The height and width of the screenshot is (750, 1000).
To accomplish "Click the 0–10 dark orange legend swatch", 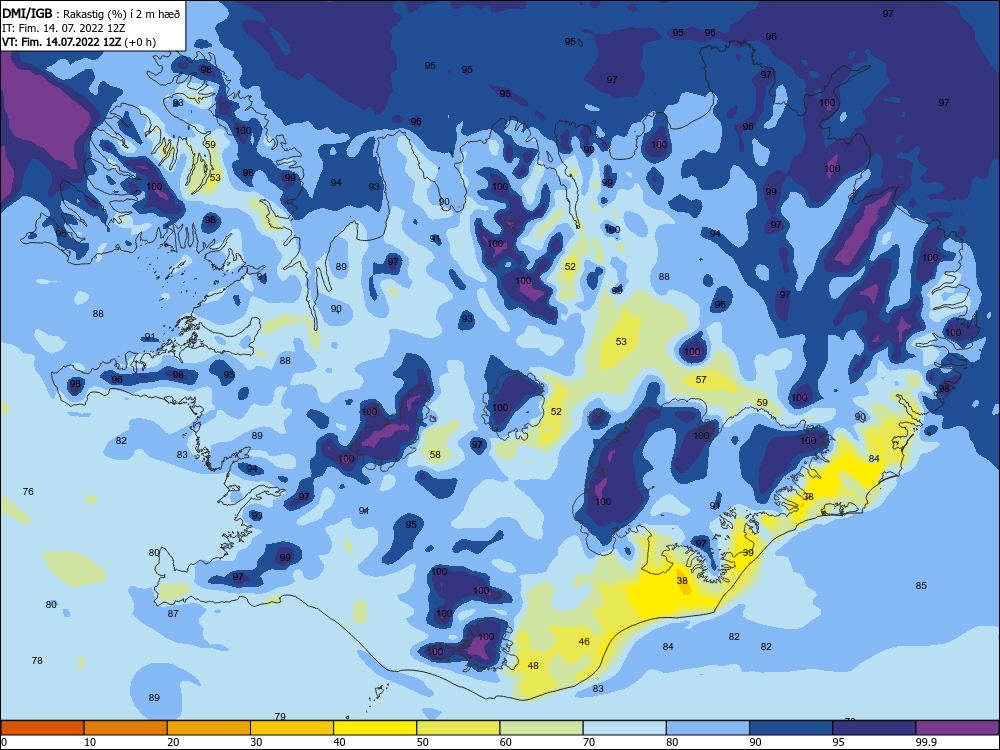I will coord(42,728).
